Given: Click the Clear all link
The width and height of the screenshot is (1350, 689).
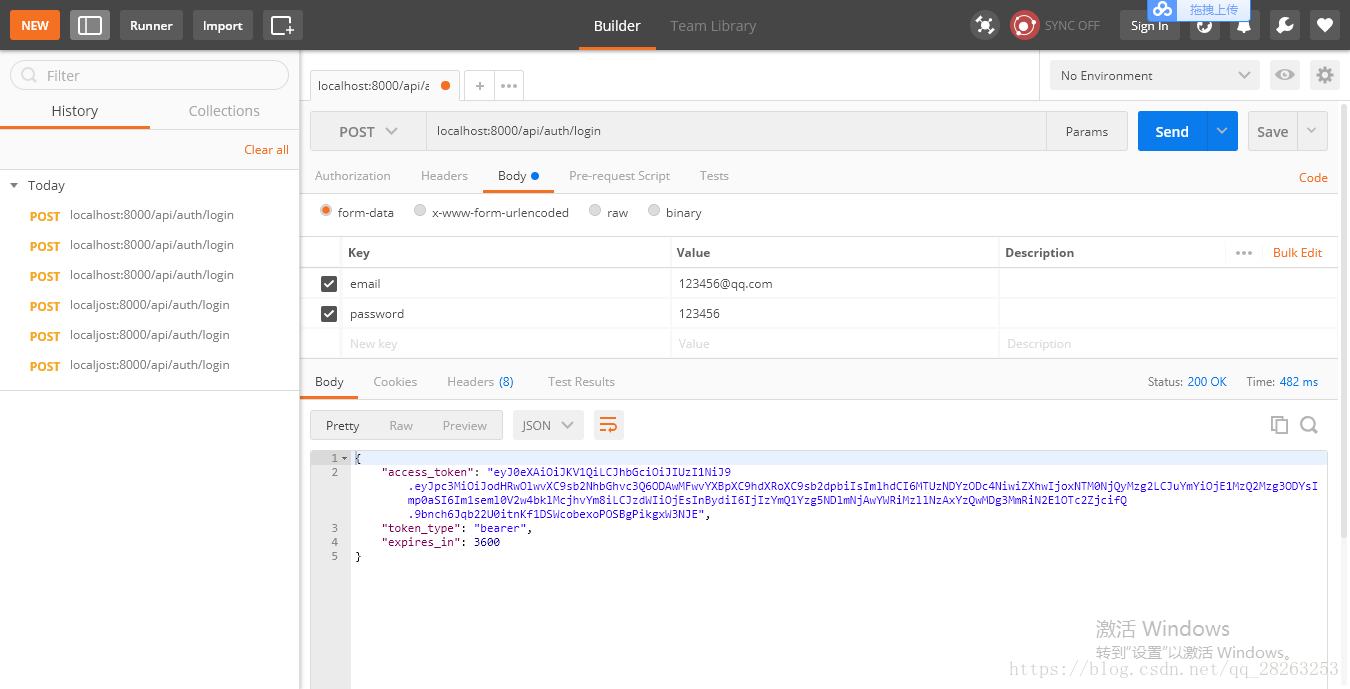Looking at the screenshot, I should (x=266, y=149).
